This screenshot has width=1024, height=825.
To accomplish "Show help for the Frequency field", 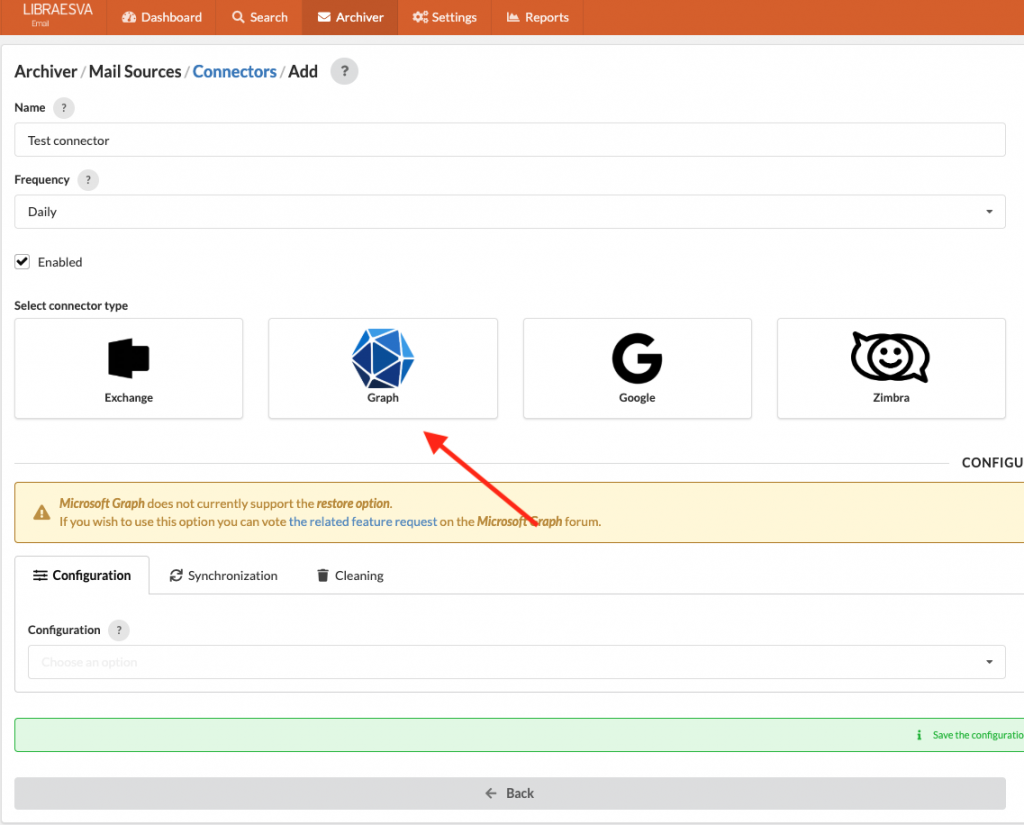I will pyautogui.click(x=88, y=180).
